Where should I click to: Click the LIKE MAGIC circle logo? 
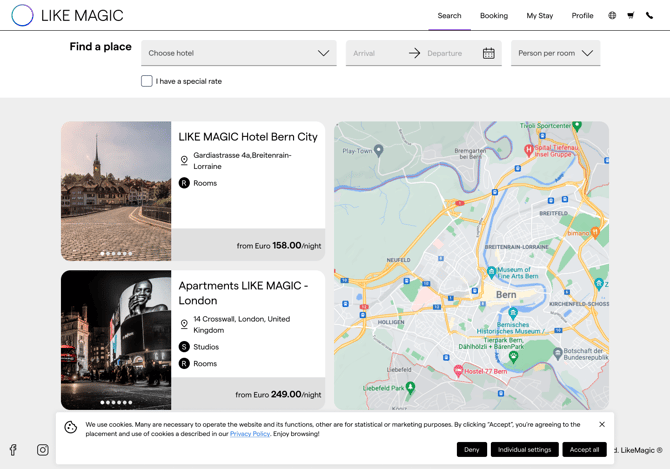point(22,16)
